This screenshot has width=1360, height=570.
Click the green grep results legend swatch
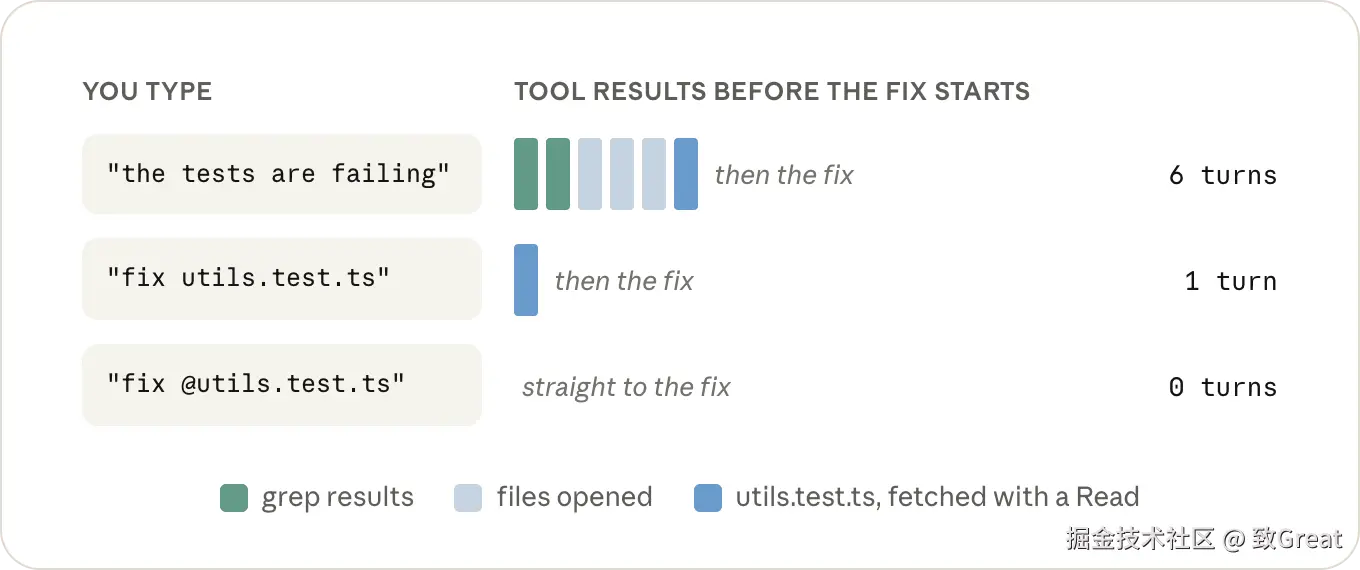pos(233,497)
